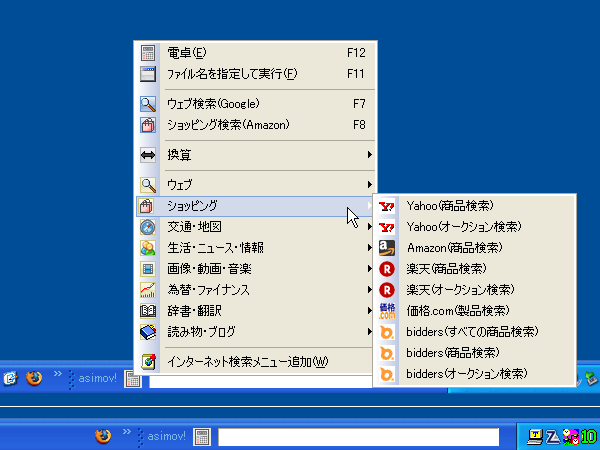This screenshot has width=600, height=450.
Task: Expand the 換算 submenu arrow
Action: [x=370, y=155]
